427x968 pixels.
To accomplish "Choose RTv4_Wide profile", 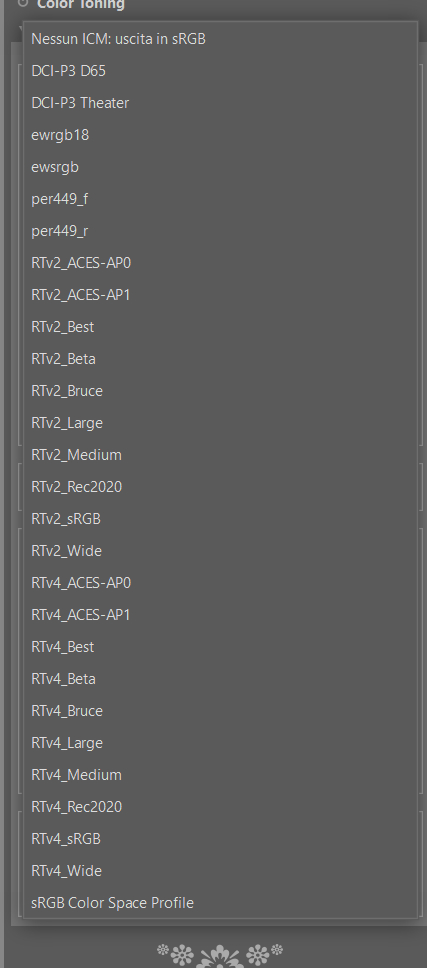I will click(220, 871).
